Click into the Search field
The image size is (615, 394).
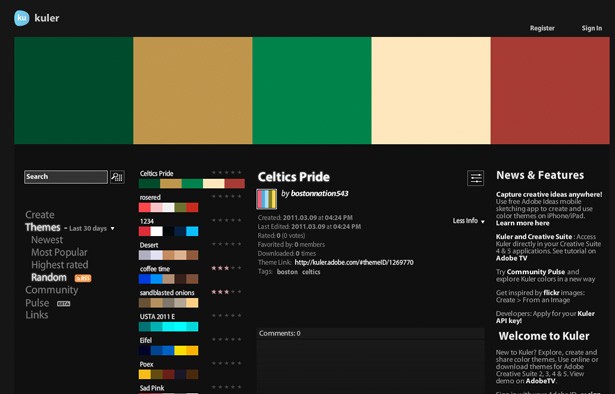(66, 177)
